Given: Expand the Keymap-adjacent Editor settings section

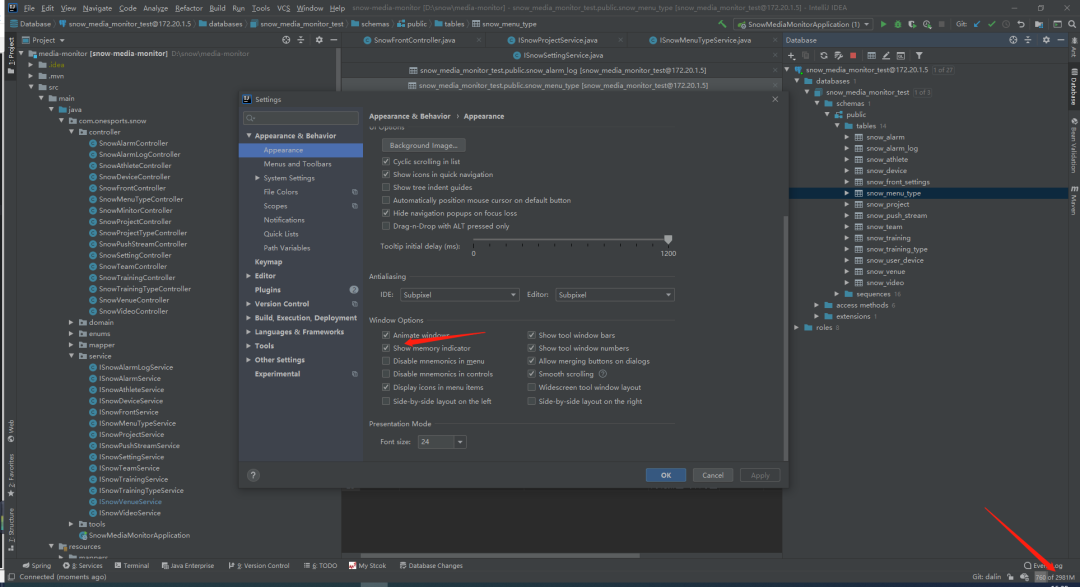Looking at the screenshot, I should (x=249, y=276).
